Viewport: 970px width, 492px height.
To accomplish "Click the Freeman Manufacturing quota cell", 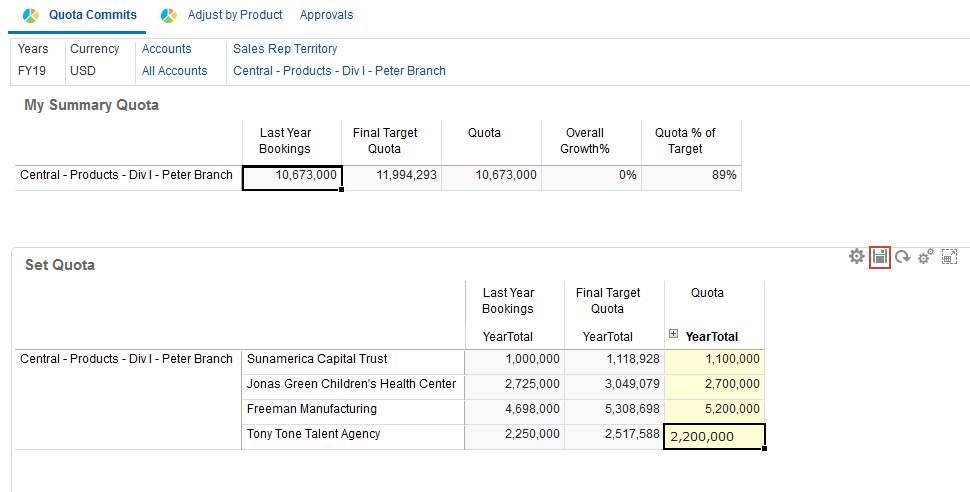I will pos(714,409).
